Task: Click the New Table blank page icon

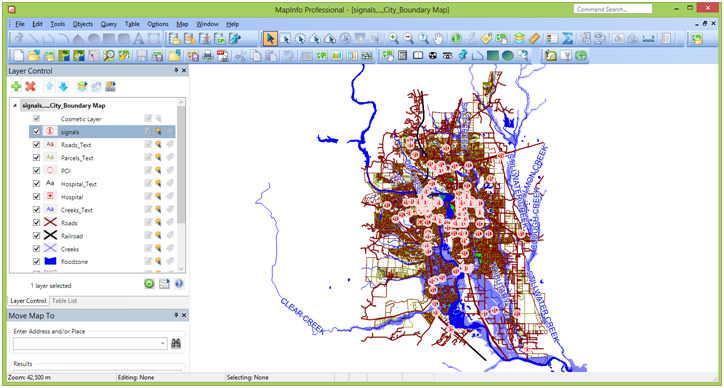Action: pos(18,55)
